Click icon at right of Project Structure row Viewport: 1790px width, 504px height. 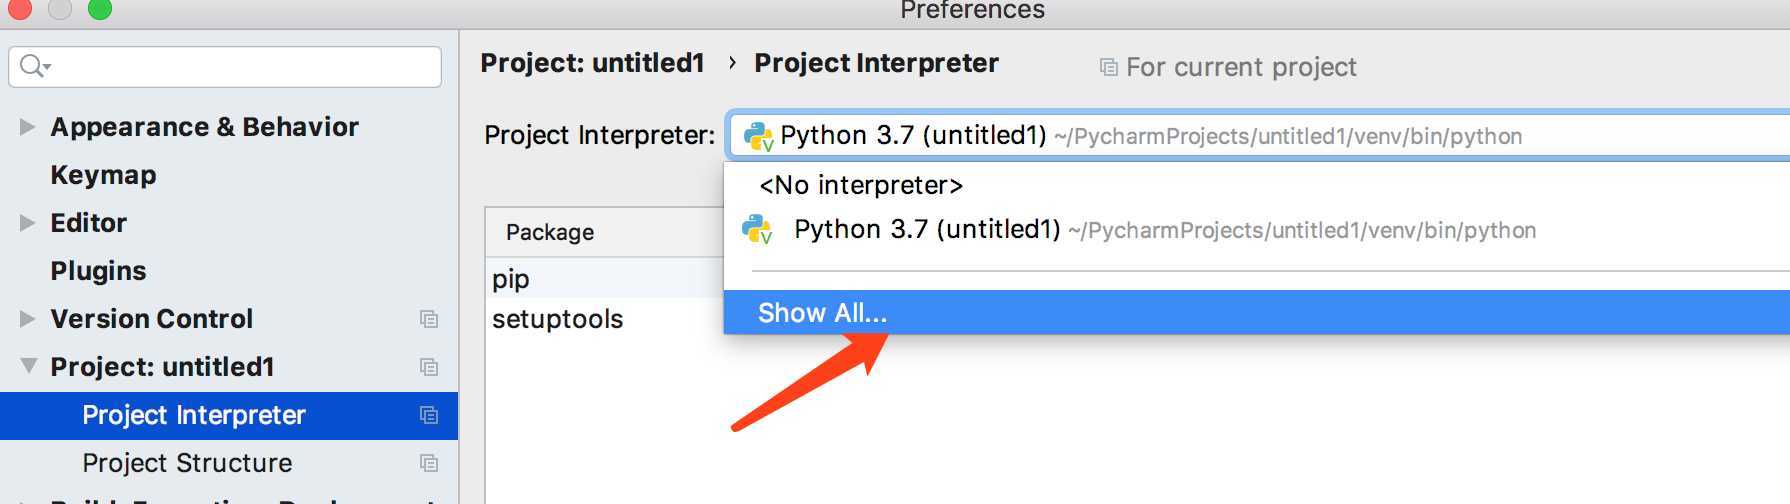coord(429,463)
